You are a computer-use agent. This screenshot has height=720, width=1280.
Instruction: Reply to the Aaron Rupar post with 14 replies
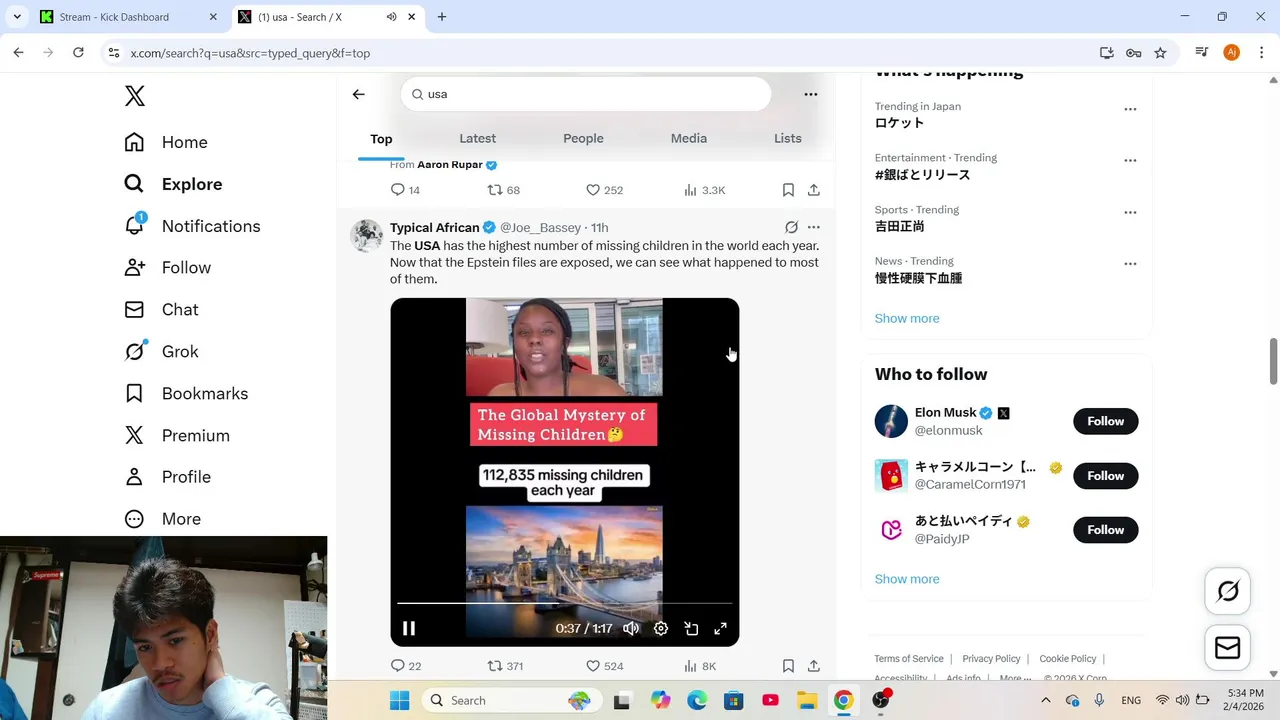click(405, 190)
